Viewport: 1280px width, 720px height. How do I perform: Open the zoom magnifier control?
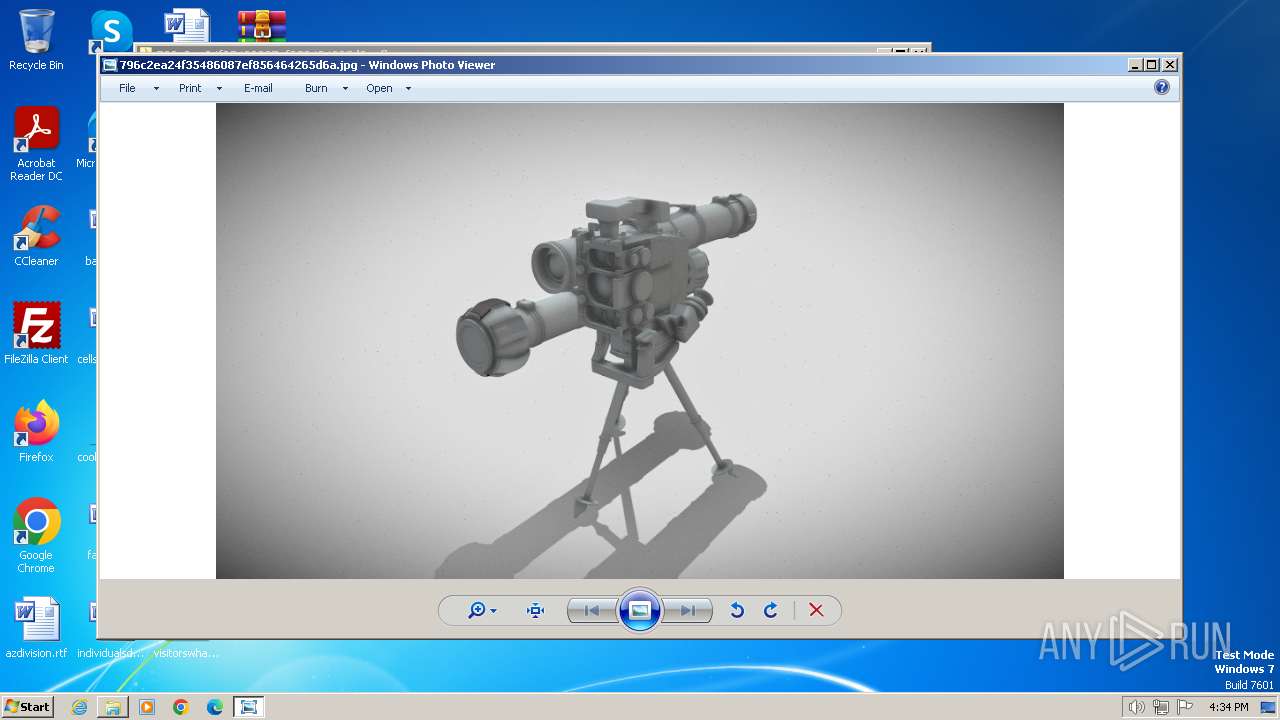click(x=476, y=610)
